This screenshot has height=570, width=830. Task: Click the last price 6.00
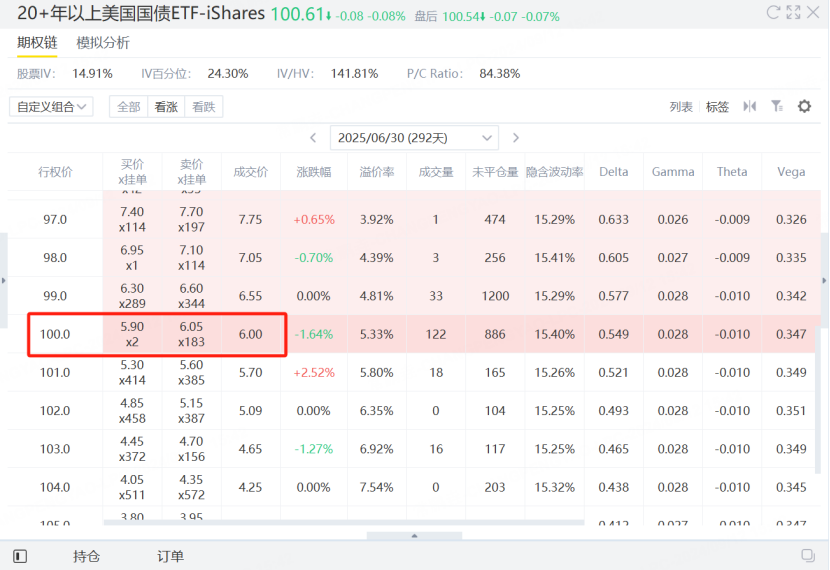(x=251, y=334)
